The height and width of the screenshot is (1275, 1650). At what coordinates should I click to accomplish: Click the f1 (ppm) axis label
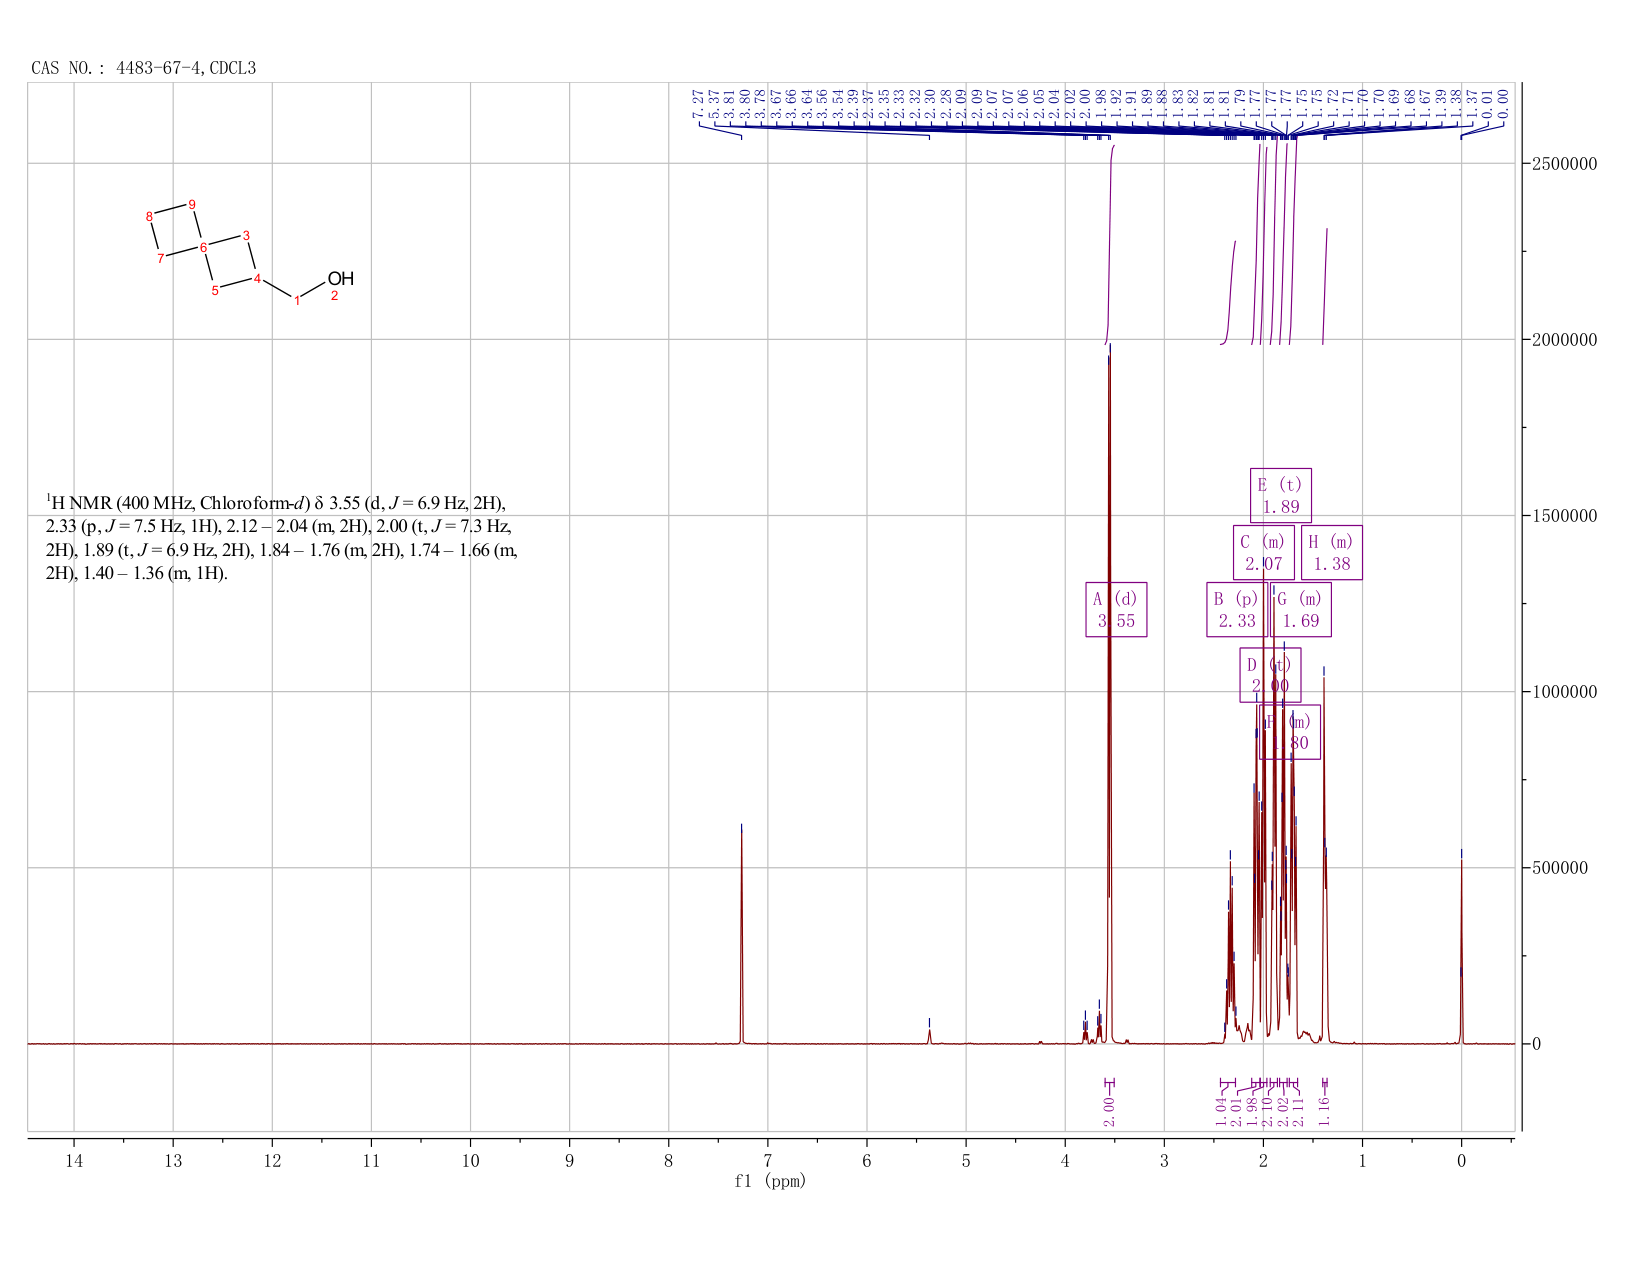(770, 1181)
